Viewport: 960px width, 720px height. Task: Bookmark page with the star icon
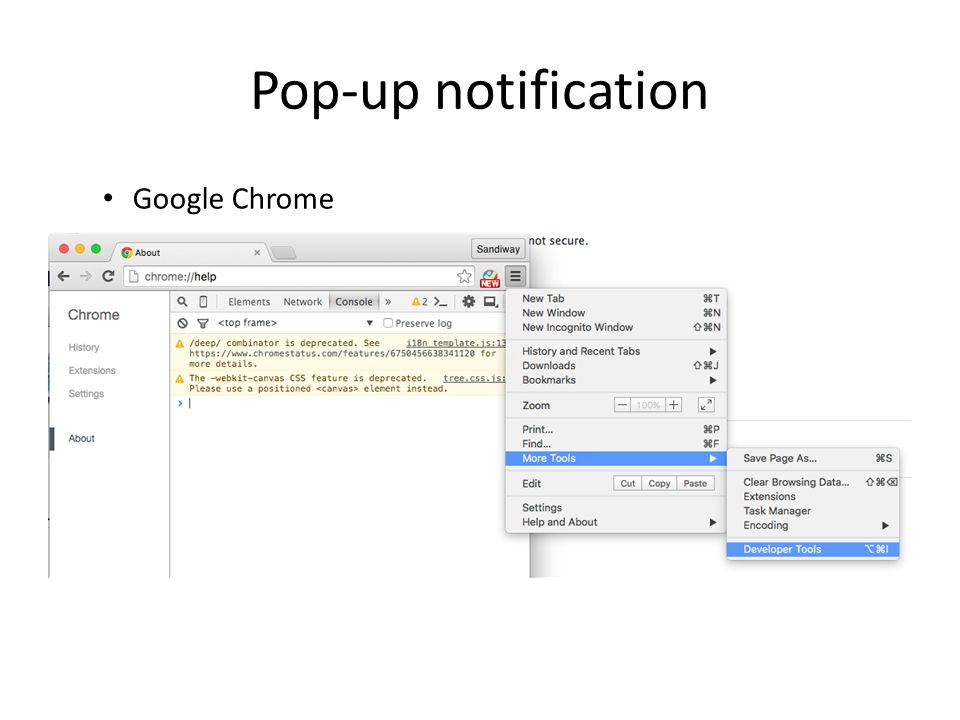click(464, 276)
